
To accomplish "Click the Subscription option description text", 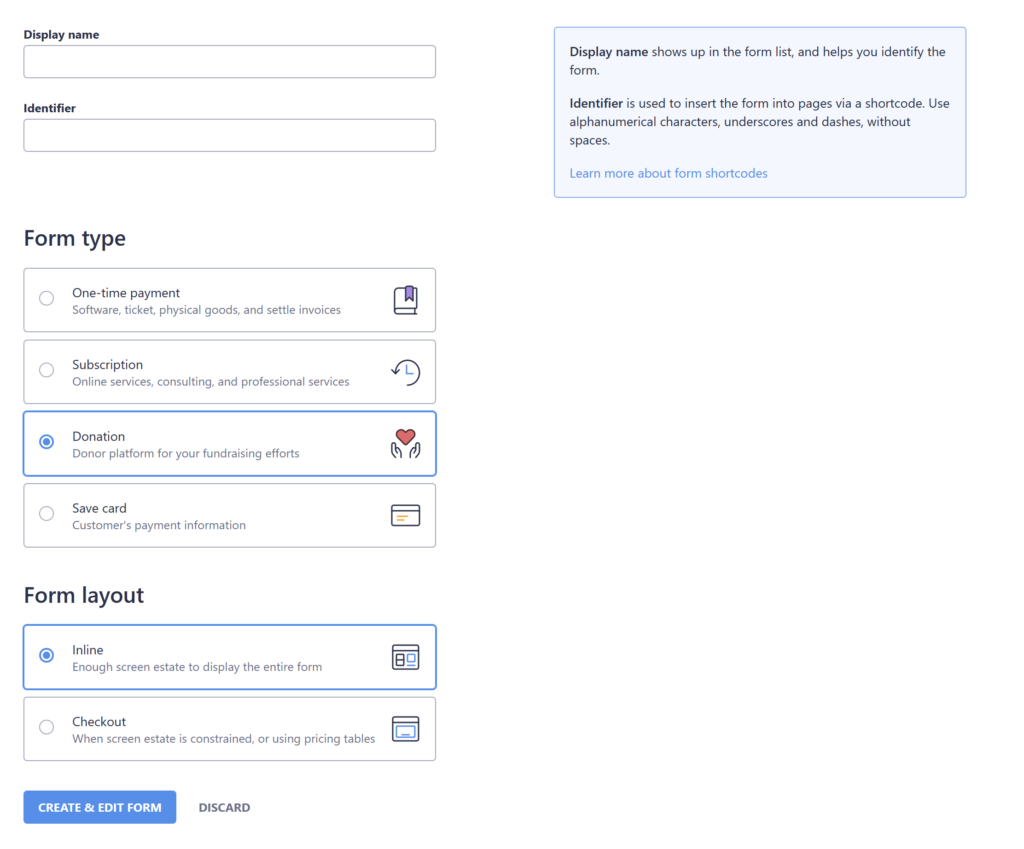I will 210,382.
